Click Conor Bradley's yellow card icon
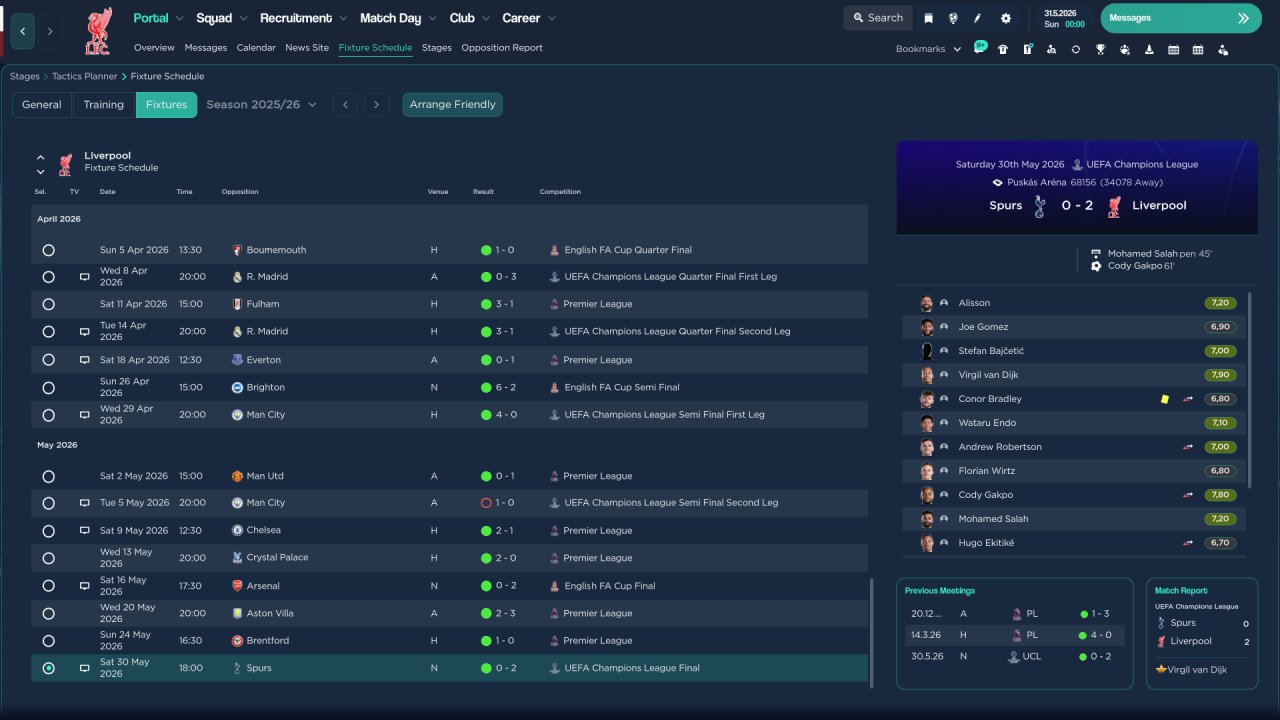Screen dimensions: 1280x720 coord(1165,399)
